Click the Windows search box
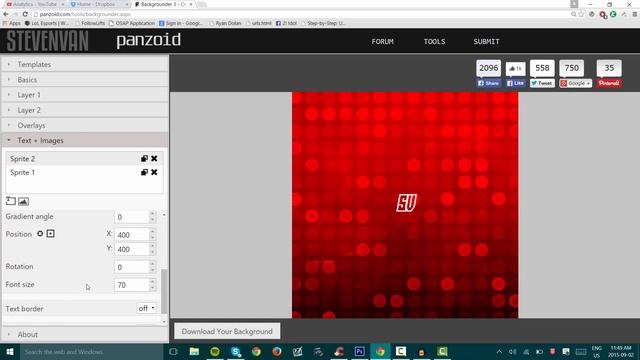Viewport: 640px width, 360px height. tap(91, 351)
